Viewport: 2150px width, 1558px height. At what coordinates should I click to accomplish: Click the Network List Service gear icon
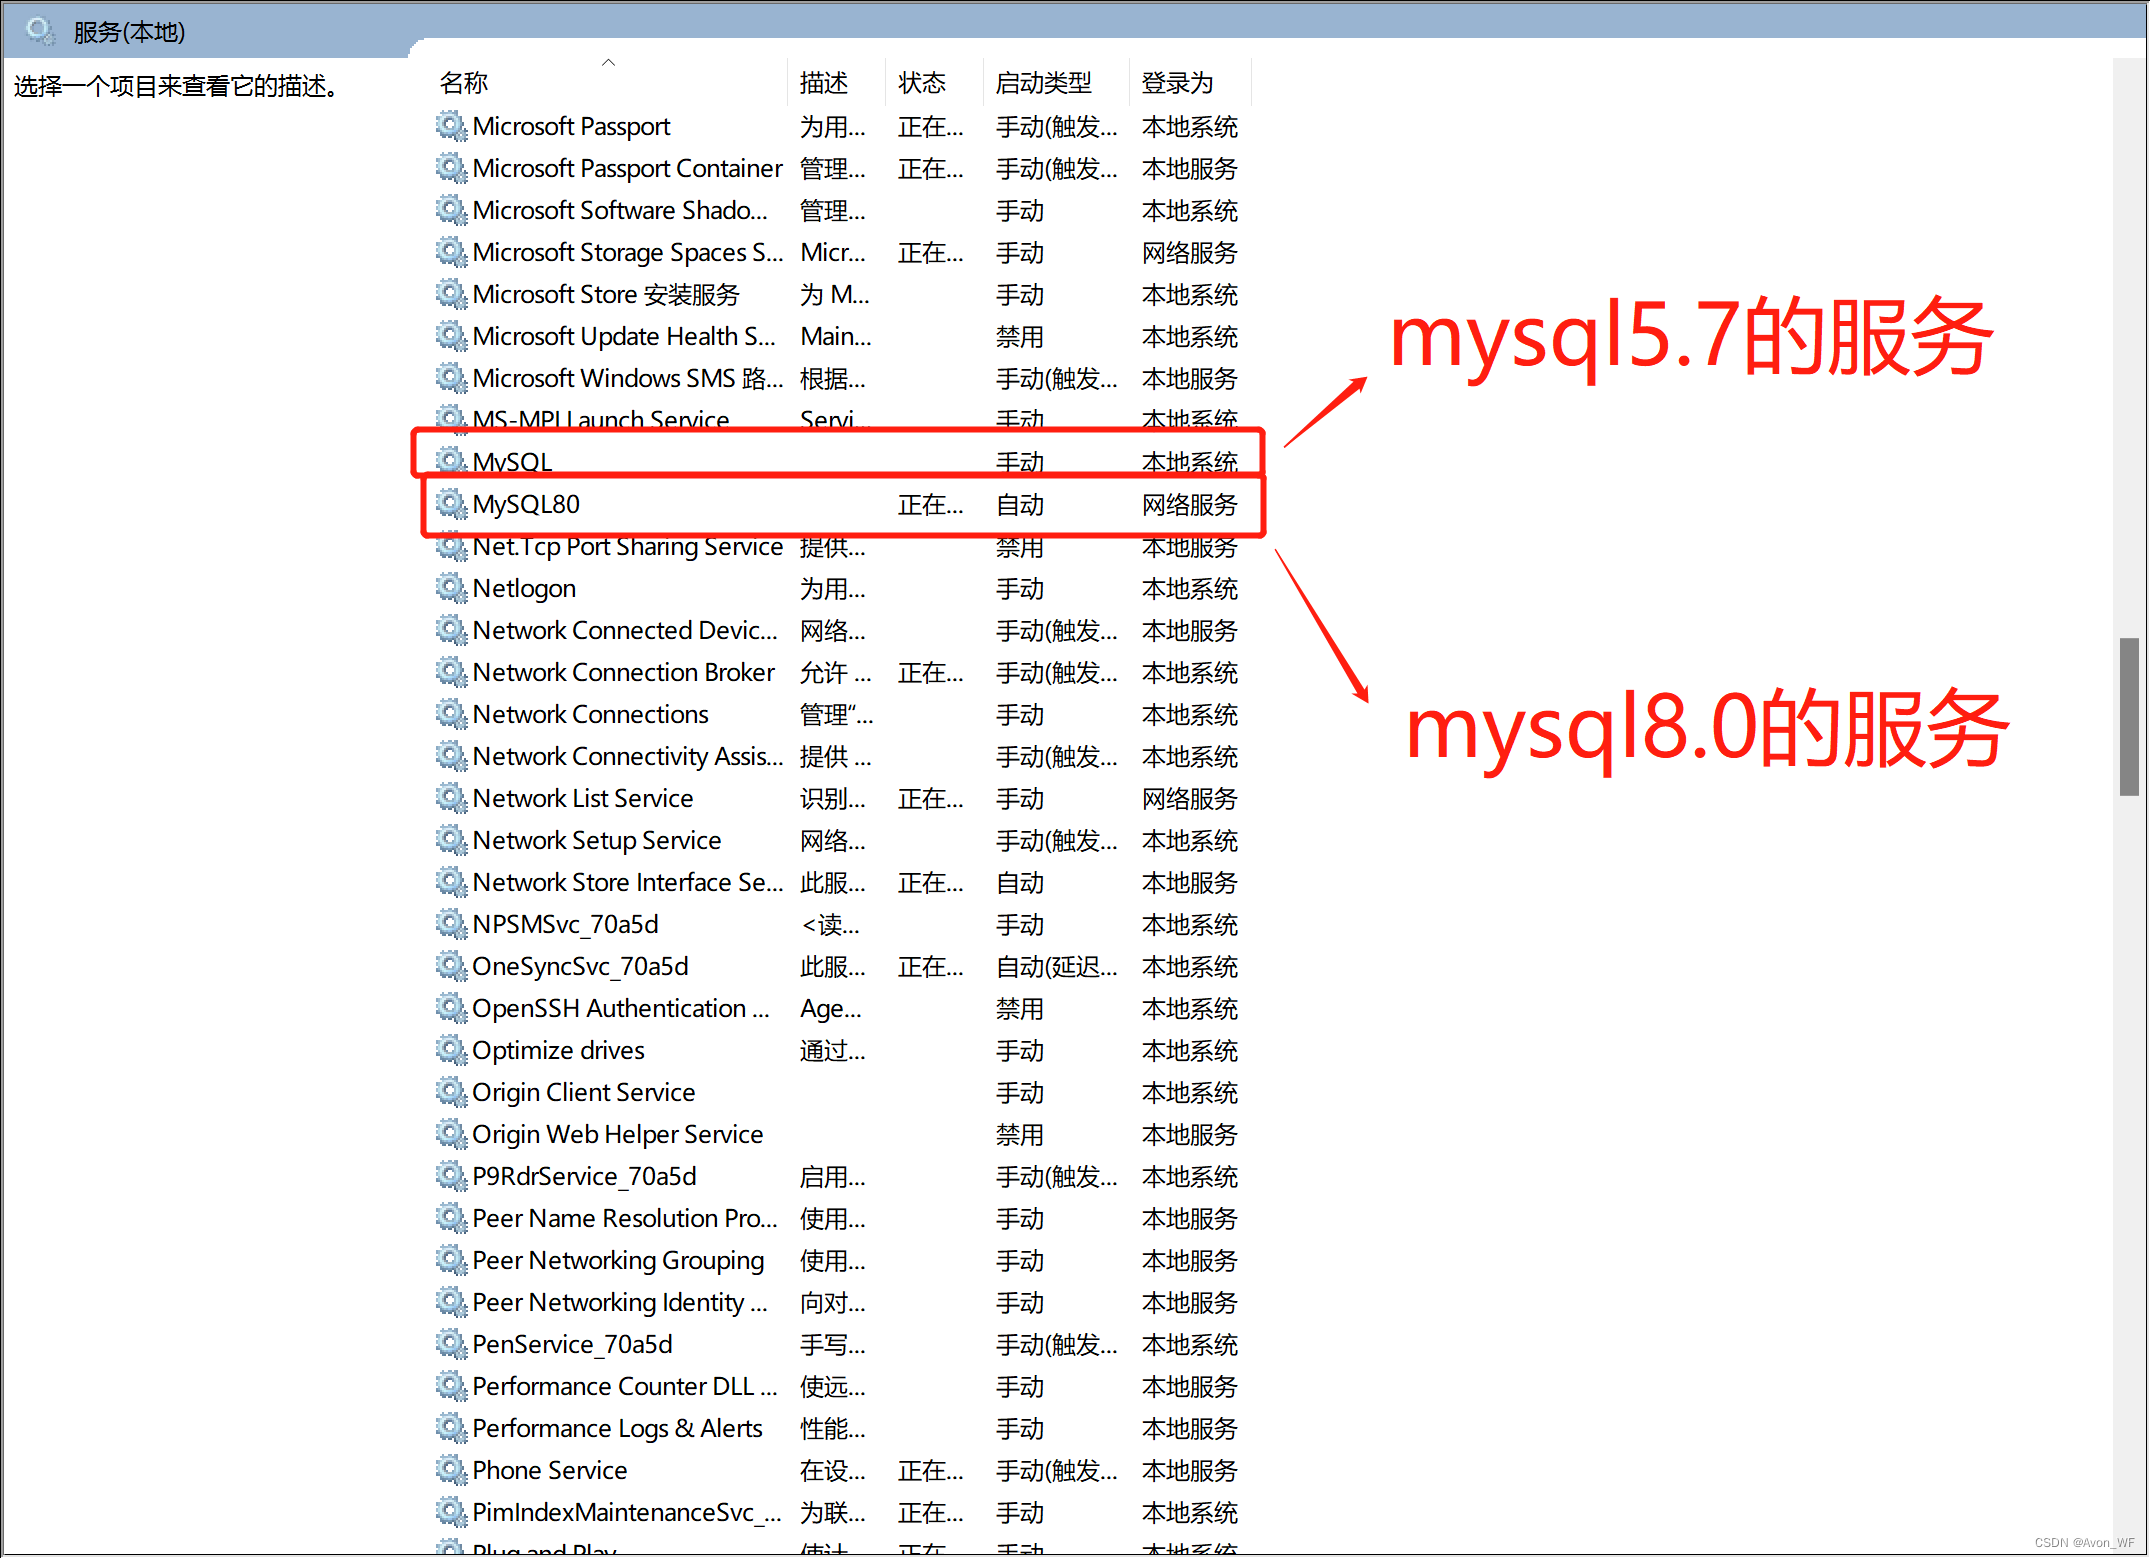pos(451,798)
